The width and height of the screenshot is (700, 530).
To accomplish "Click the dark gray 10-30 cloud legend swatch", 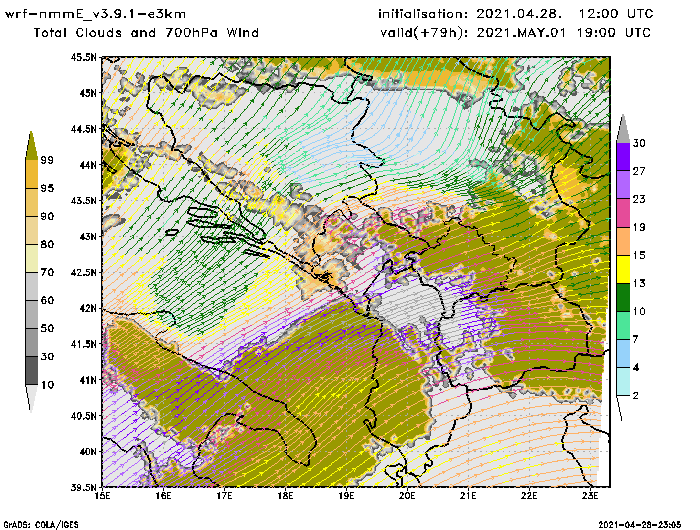I will [x=32, y=371].
